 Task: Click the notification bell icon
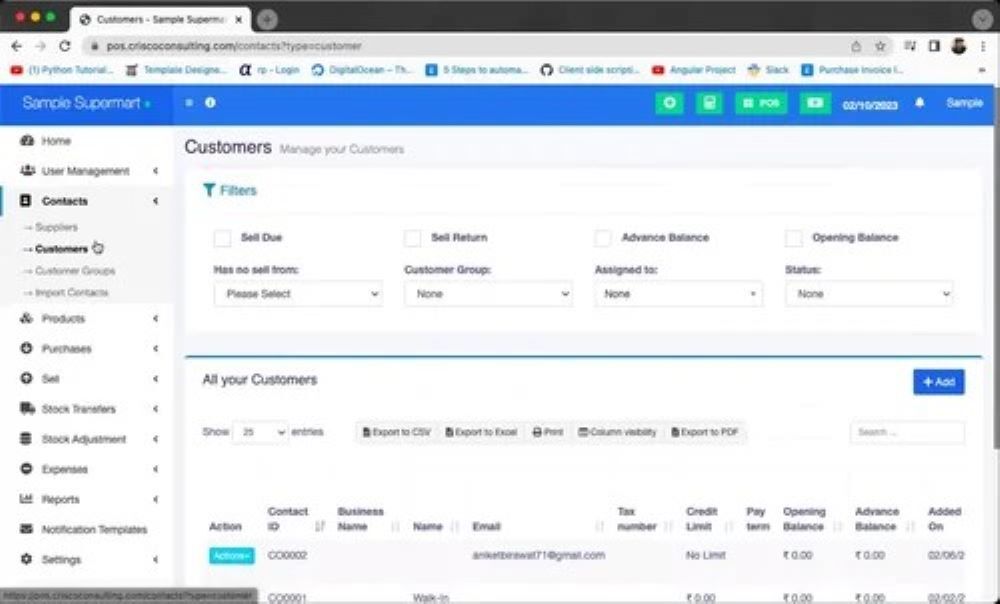919,103
